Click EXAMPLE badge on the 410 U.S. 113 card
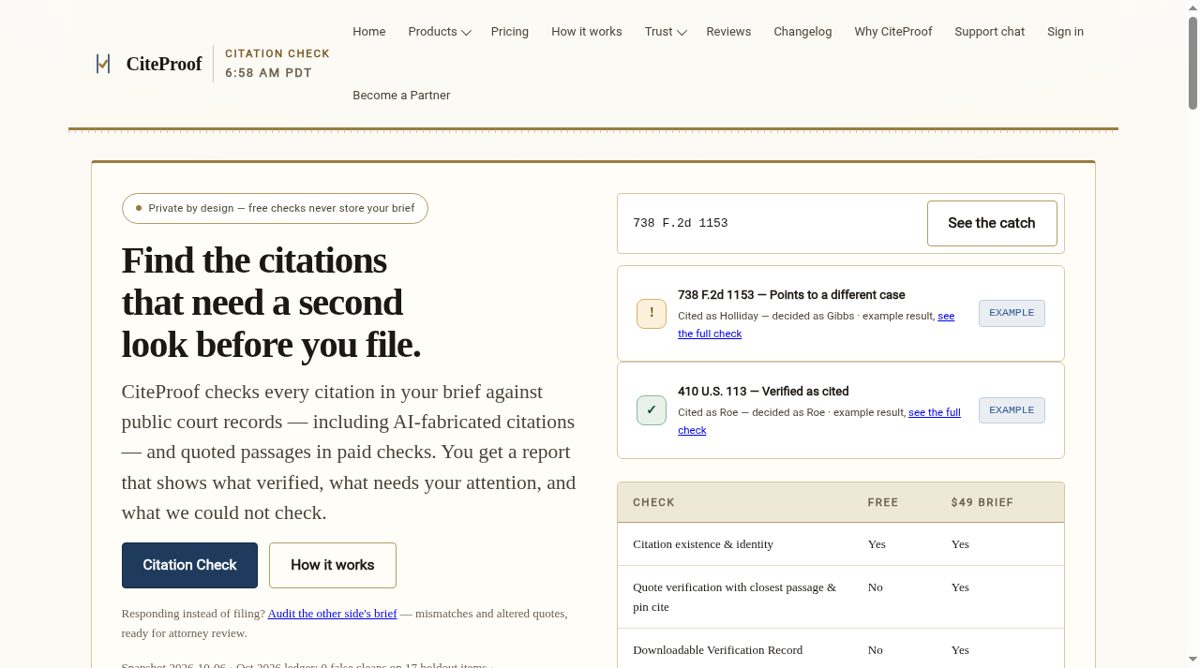Screen dimensions: 1200x668 (x=1012, y=410)
